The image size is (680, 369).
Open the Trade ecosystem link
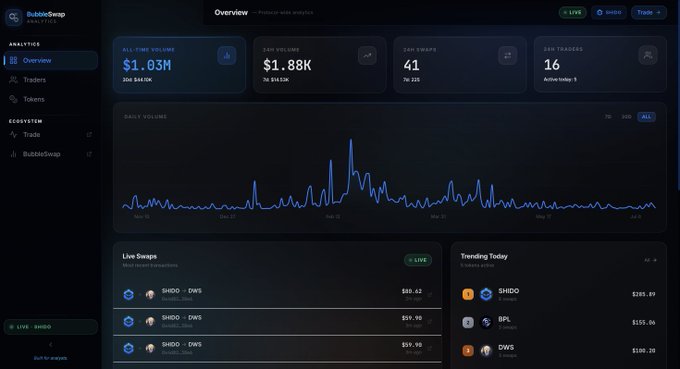pyautogui.click(x=51, y=134)
